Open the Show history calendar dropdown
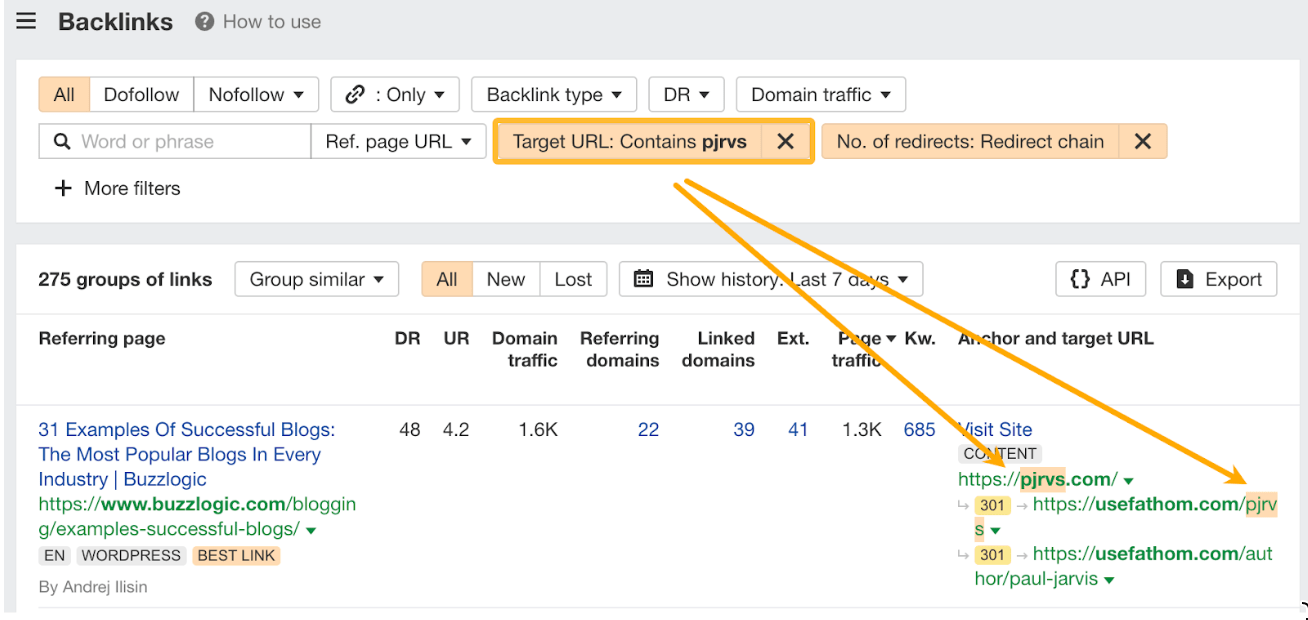Viewport: 1308px width, 620px height. (770, 280)
